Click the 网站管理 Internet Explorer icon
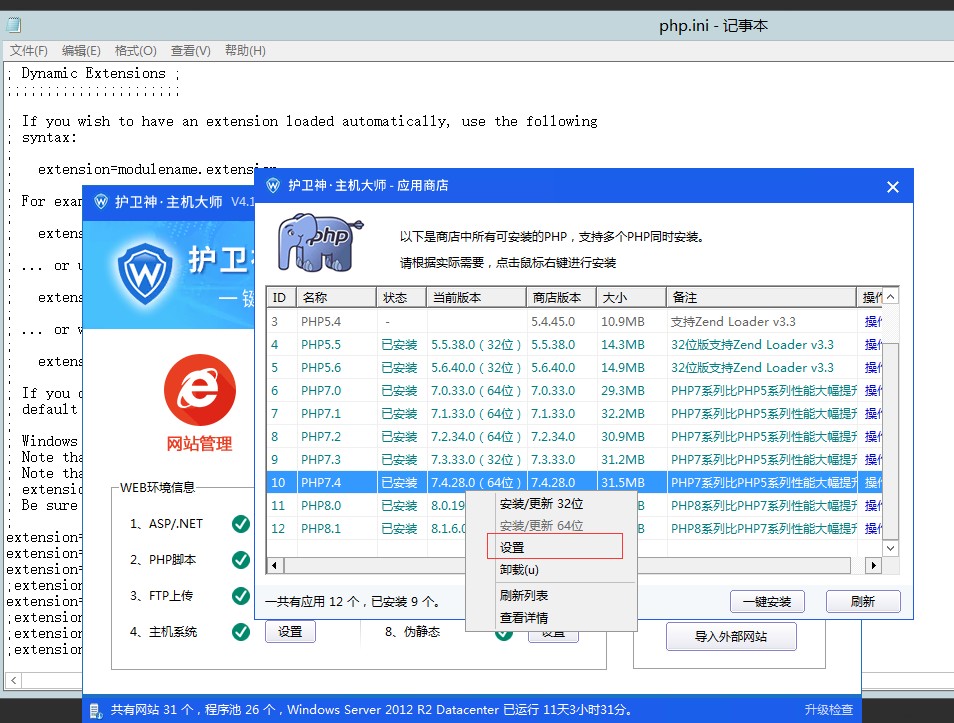954x723 pixels. (x=199, y=390)
